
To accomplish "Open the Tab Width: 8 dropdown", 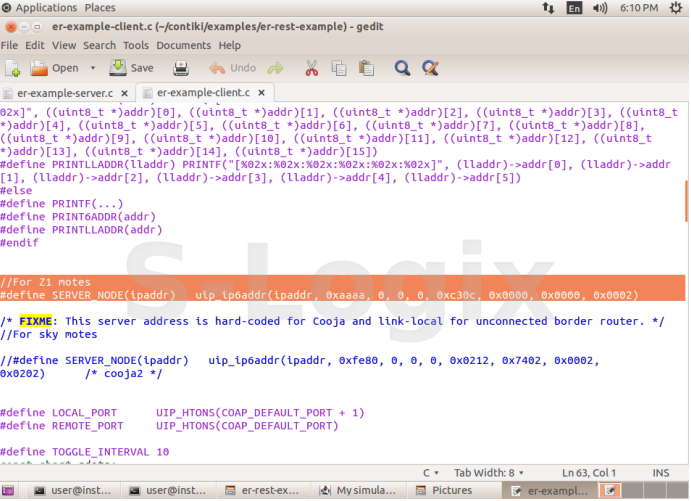I will coord(488,473).
